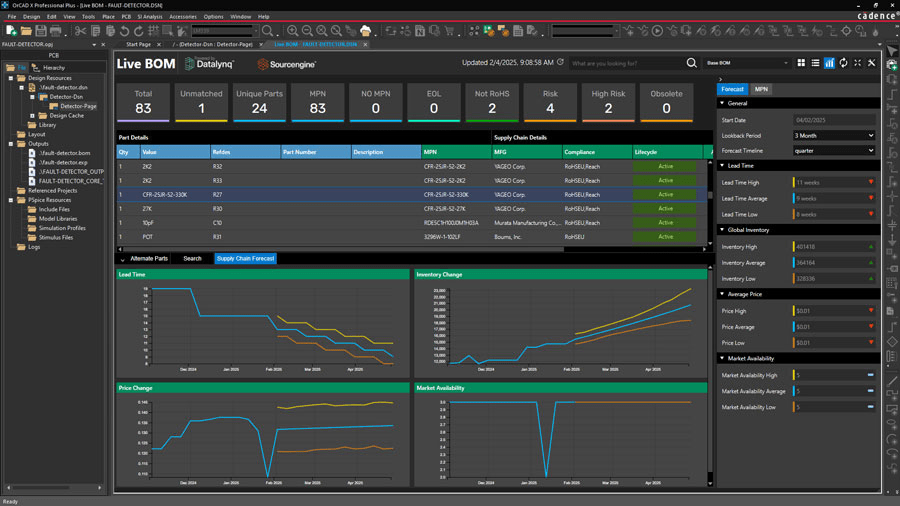The height and width of the screenshot is (506, 900).
Task: Click the Start Date field
Action: click(x=834, y=120)
